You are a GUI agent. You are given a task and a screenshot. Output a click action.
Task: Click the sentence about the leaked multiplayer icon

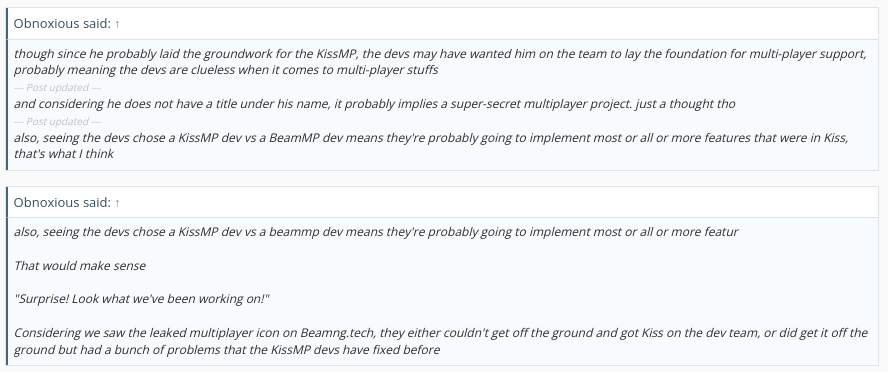point(441,332)
